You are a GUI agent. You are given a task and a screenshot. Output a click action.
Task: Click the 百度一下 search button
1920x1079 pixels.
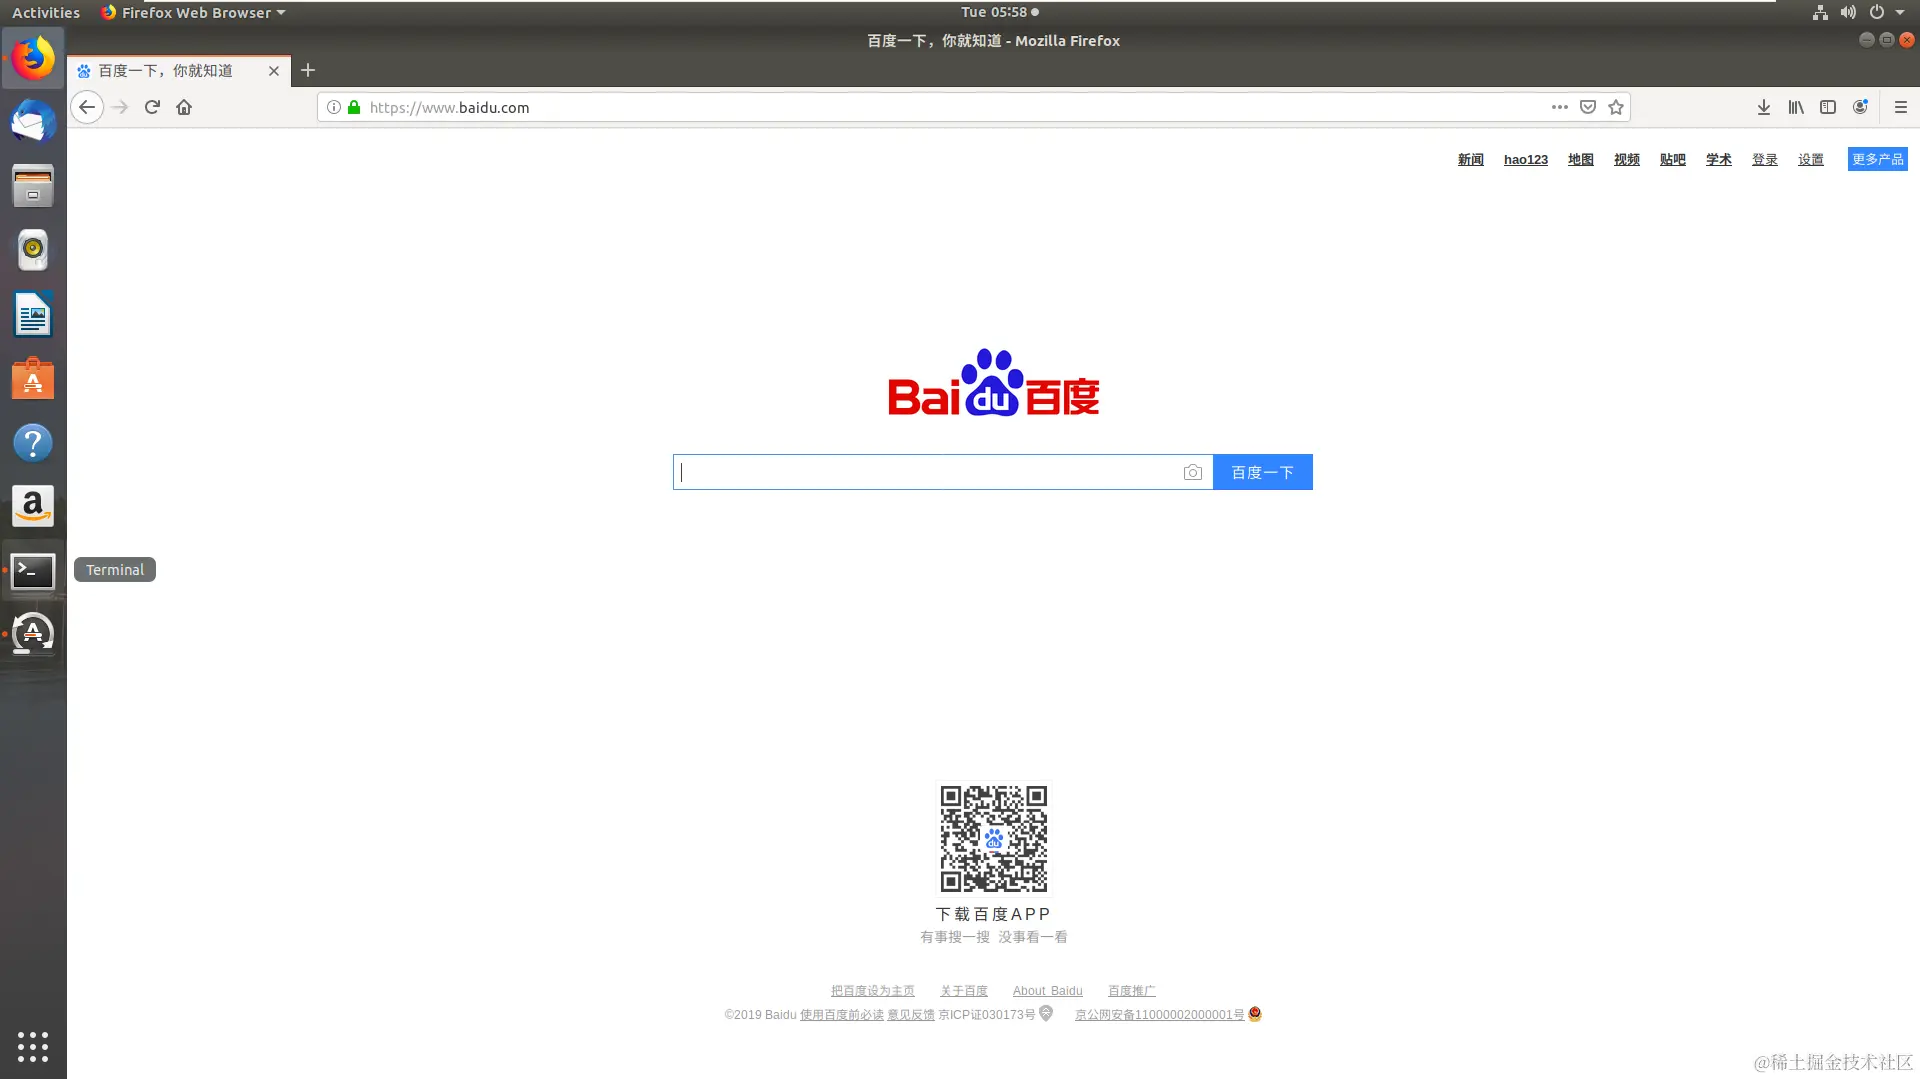click(1263, 472)
